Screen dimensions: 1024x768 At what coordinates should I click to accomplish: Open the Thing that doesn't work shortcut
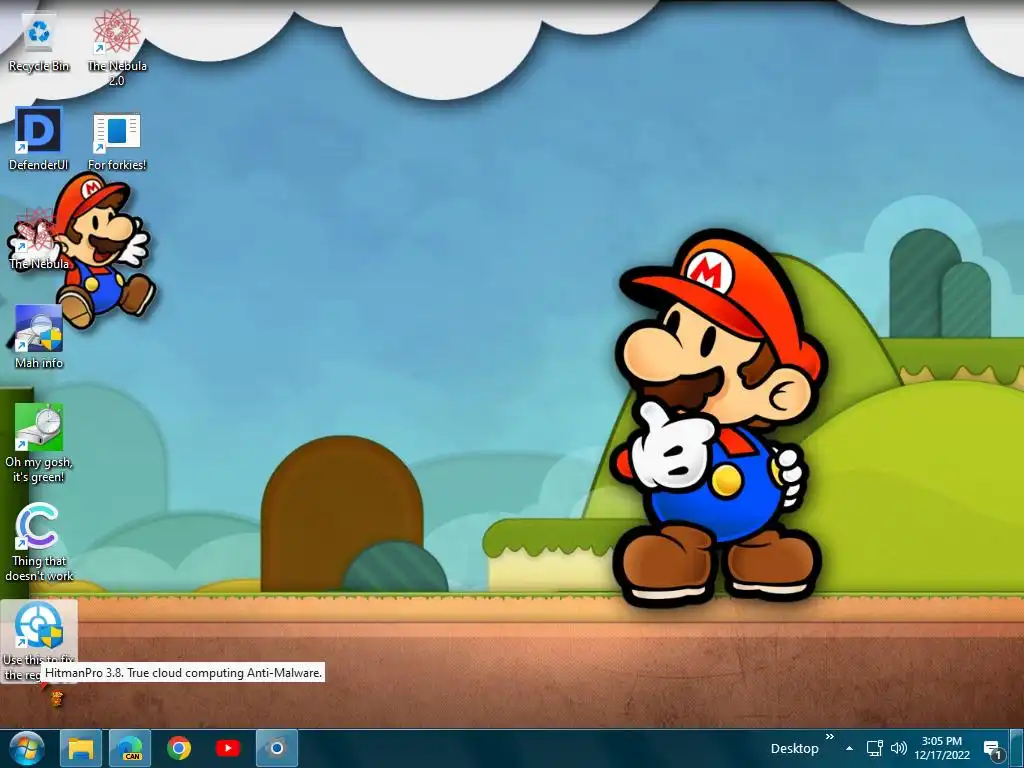39,542
